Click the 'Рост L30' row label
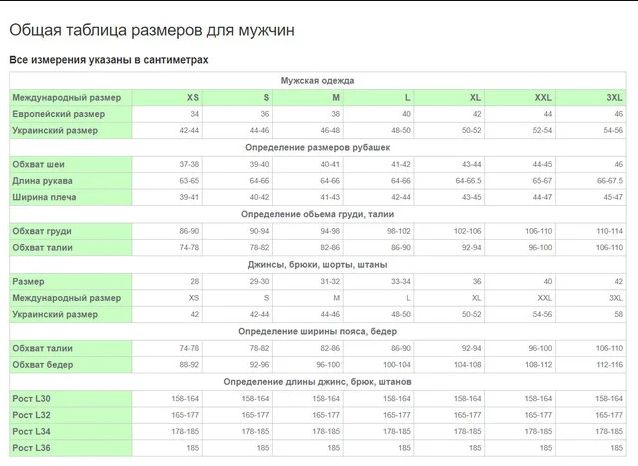 31,399
